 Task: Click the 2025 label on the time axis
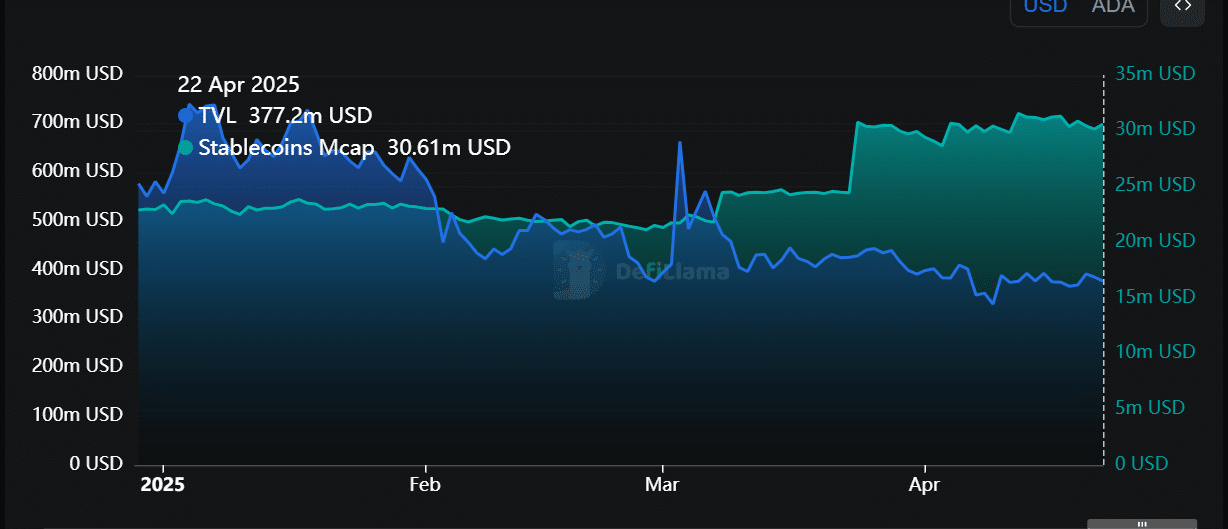[162, 484]
